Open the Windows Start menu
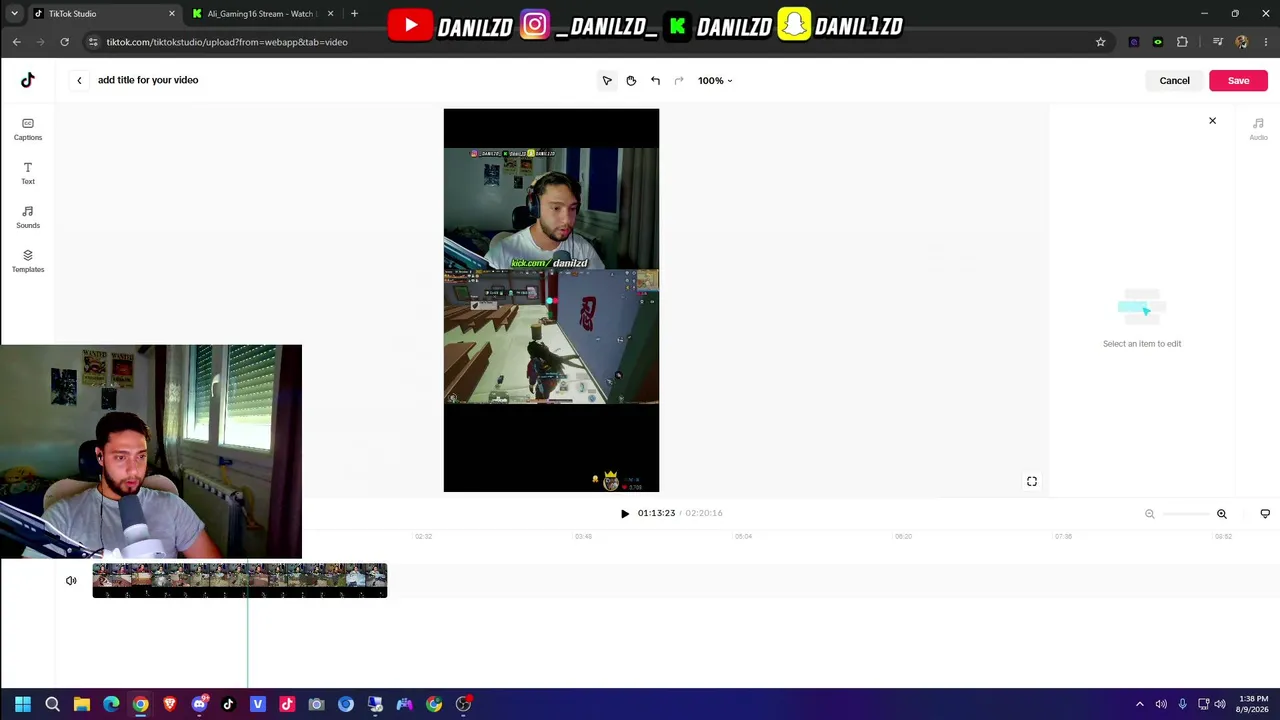 coord(23,704)
